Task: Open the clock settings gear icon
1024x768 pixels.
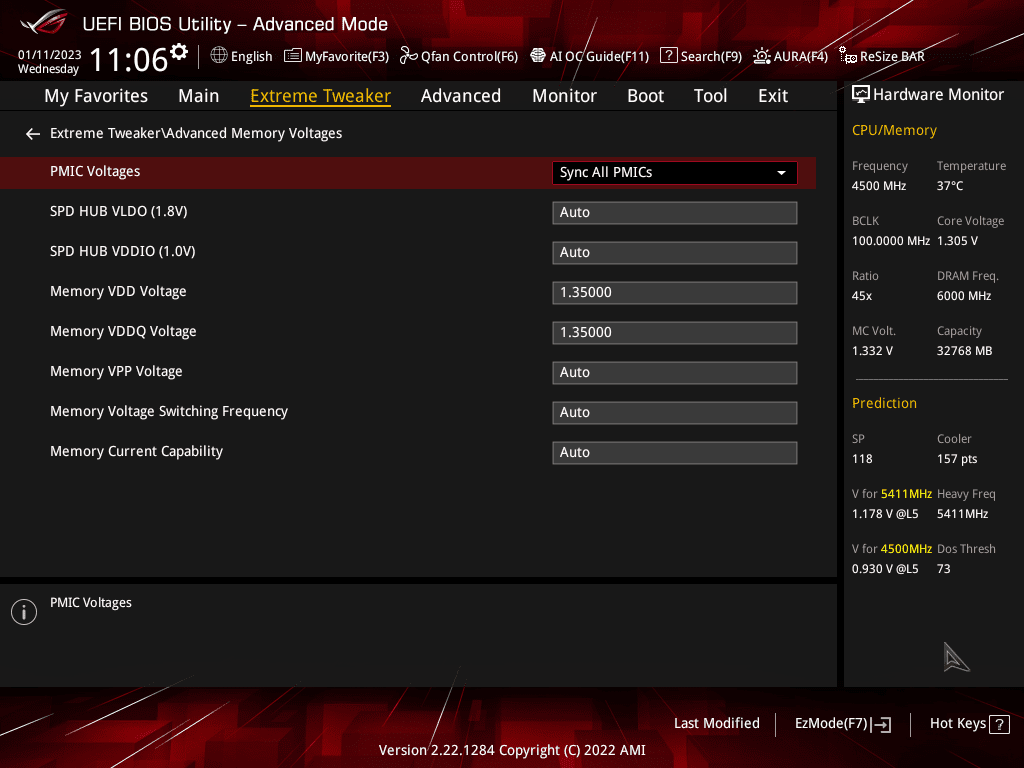Action: click(x=179, y=51)
